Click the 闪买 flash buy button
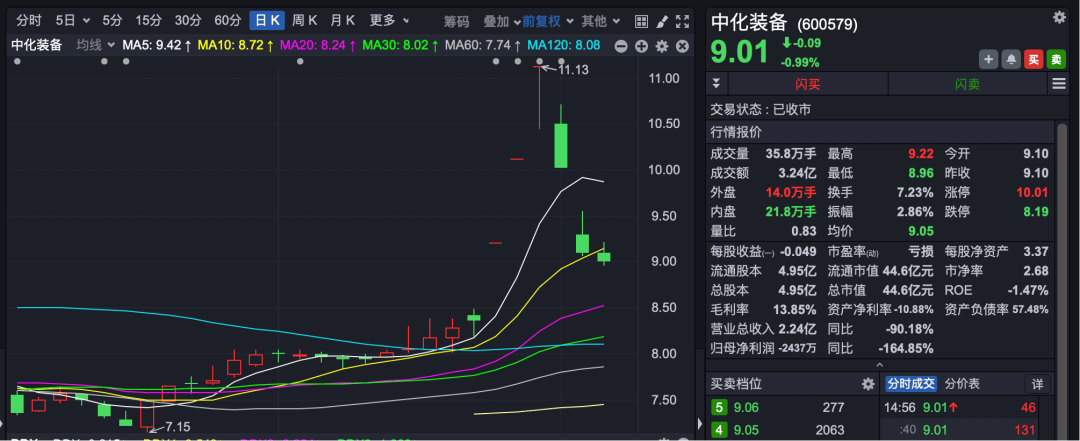This screenshot has width=1080, height=441. tap(808, 84)
